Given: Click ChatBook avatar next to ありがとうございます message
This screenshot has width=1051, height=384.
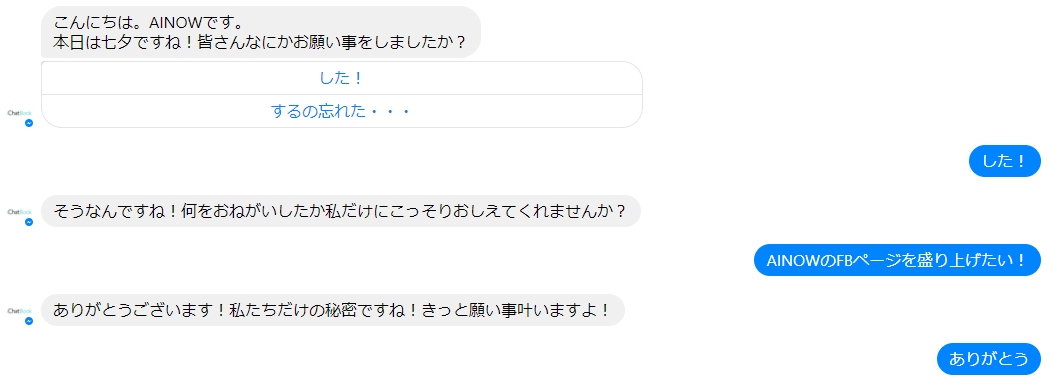Looking at the screenshot, I should click(x=19, y=311).
